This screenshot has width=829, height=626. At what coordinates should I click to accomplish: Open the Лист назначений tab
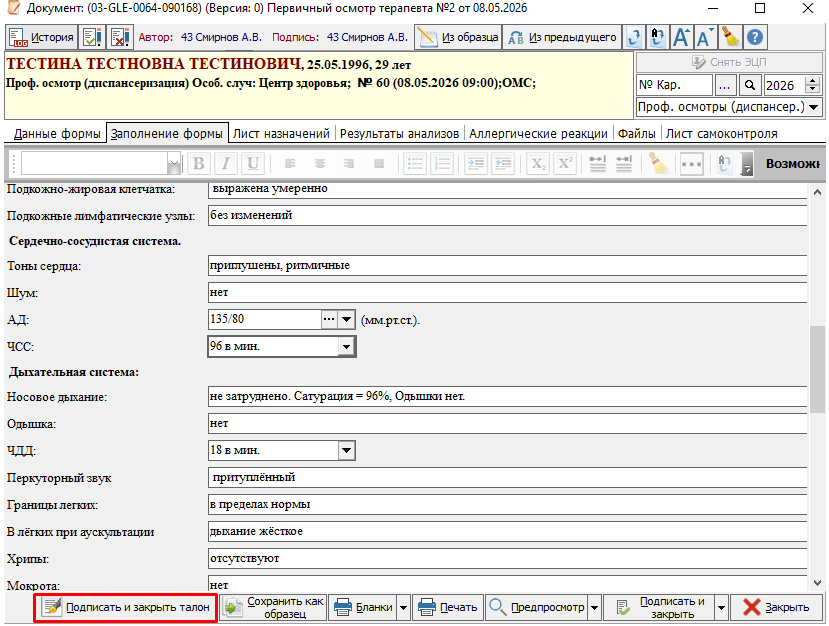(x=281, y=134)
